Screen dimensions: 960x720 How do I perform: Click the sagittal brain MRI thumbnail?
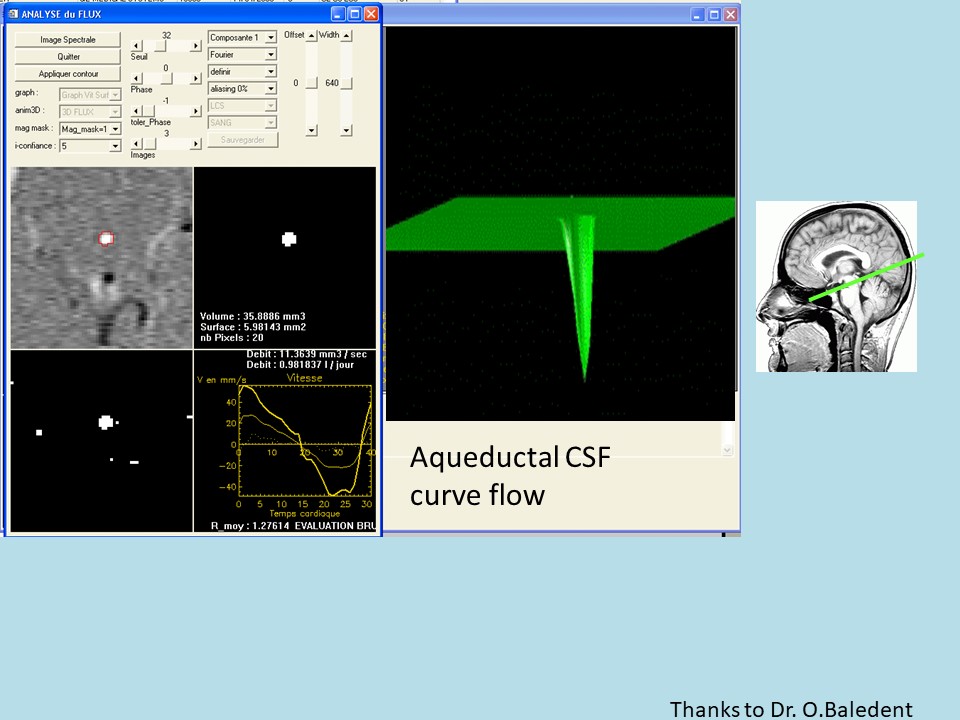pos(836,286)
